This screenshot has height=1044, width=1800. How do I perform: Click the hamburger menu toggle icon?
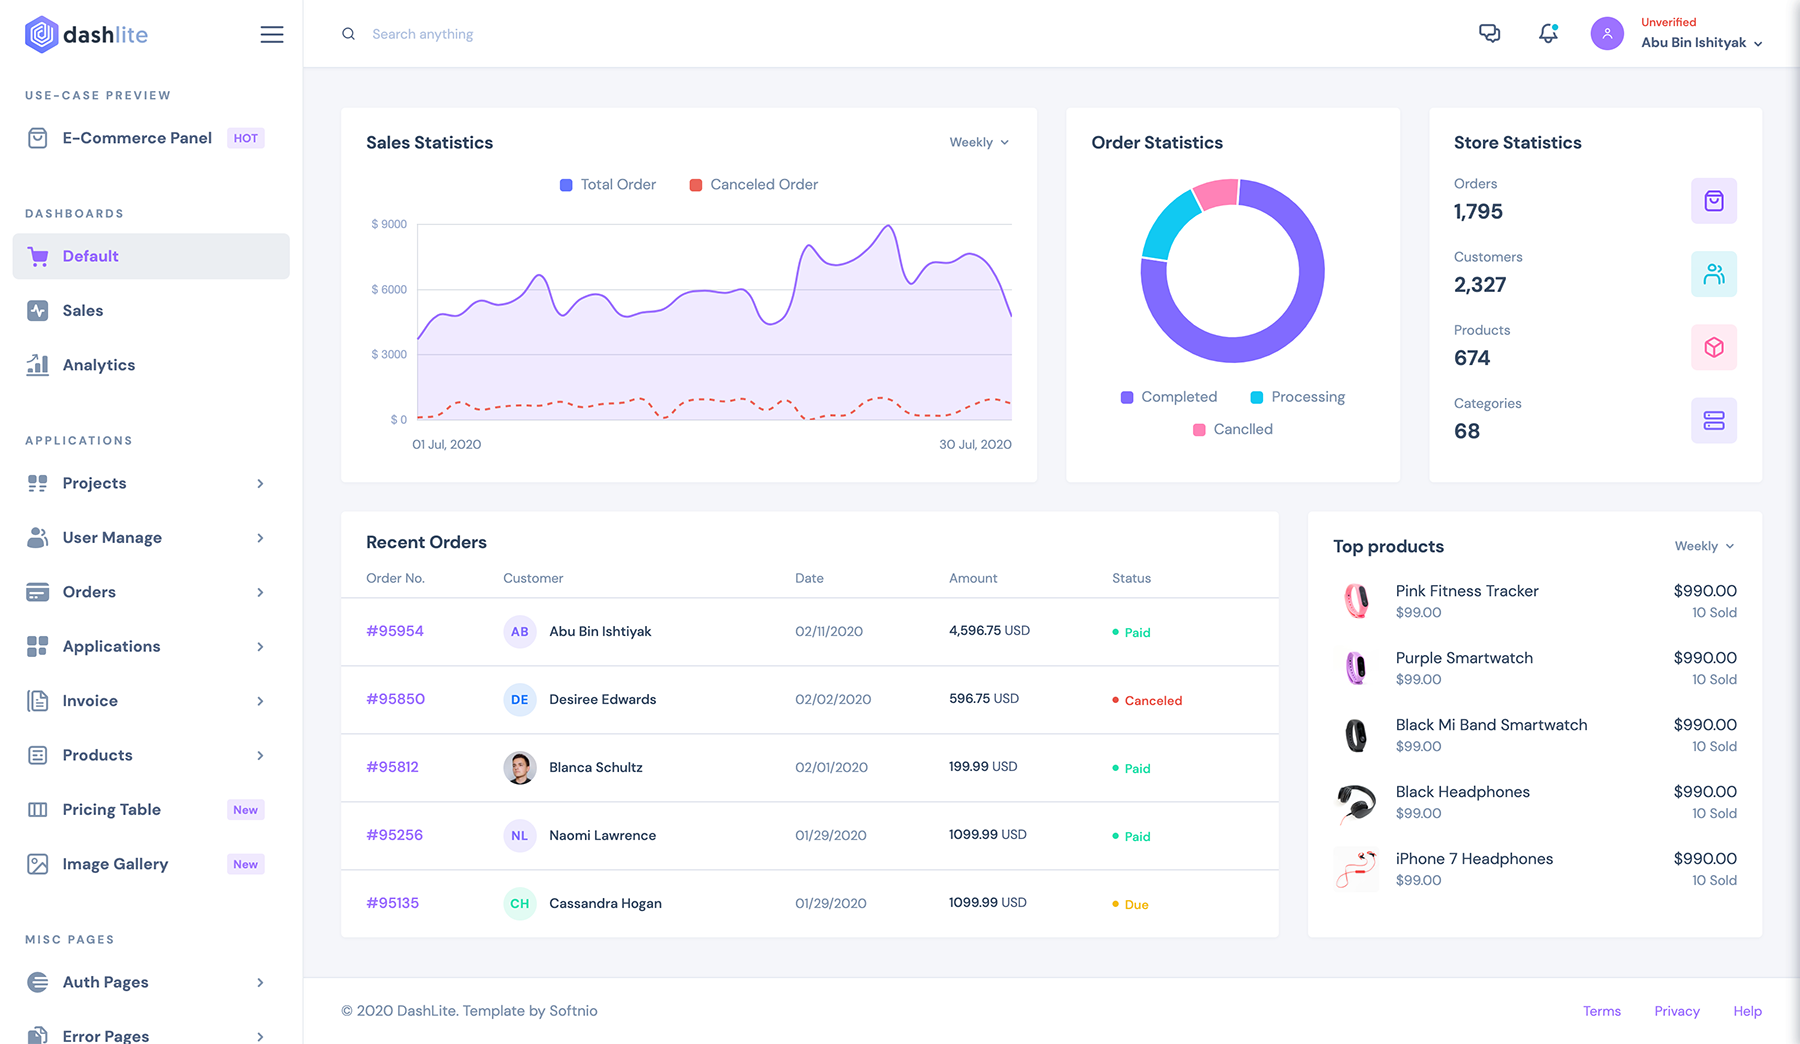tap(271, 35)
